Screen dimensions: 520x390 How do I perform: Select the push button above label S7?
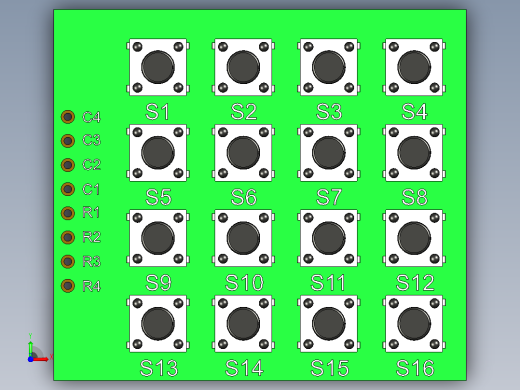tap(329, 153)
